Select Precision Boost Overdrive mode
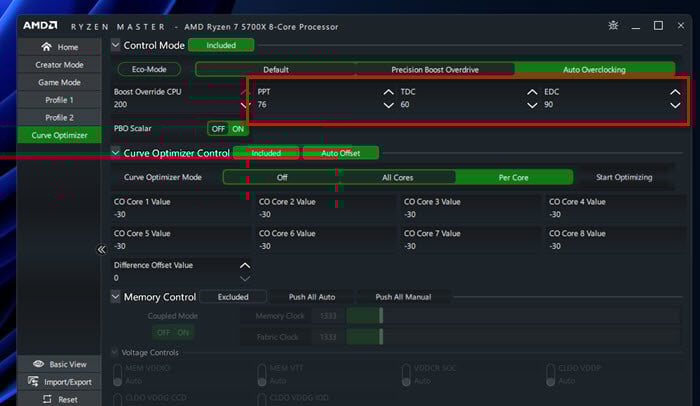Viewport: 700px width, 406px height. pos(435,69)
